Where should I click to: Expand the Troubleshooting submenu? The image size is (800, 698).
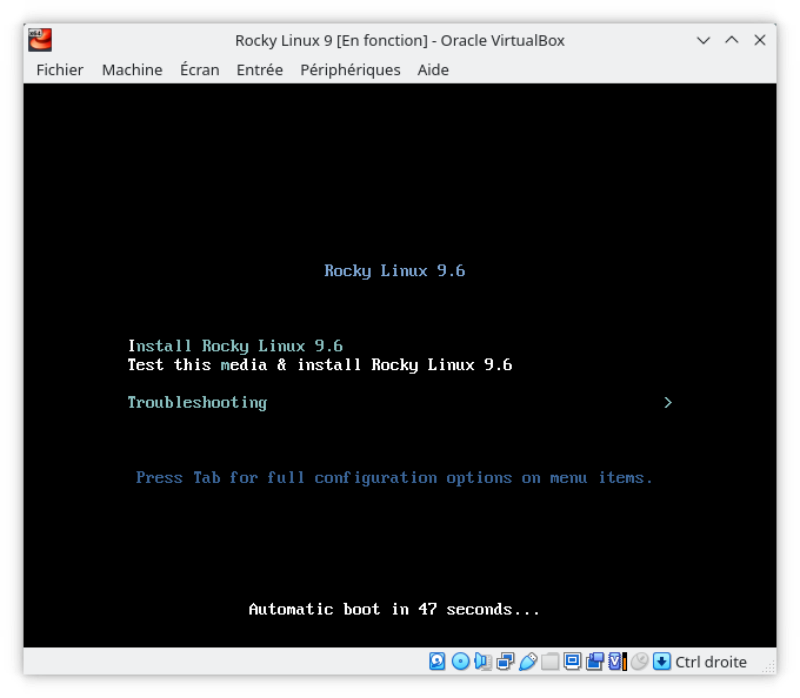(x=196, y=403)
